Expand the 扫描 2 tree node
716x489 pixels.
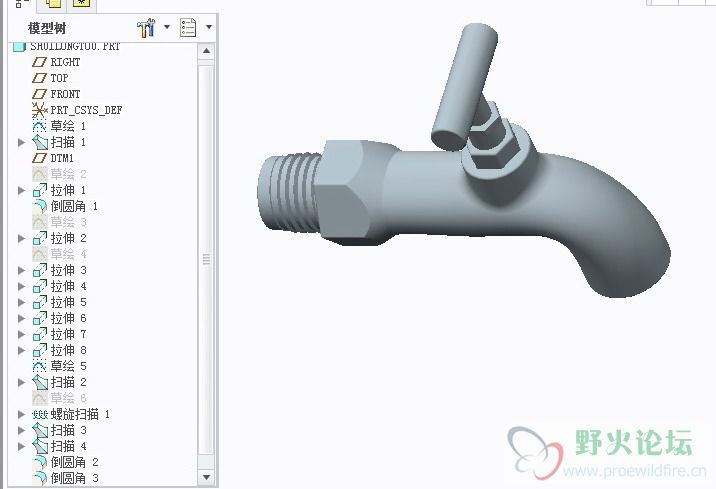pos(21,382)
